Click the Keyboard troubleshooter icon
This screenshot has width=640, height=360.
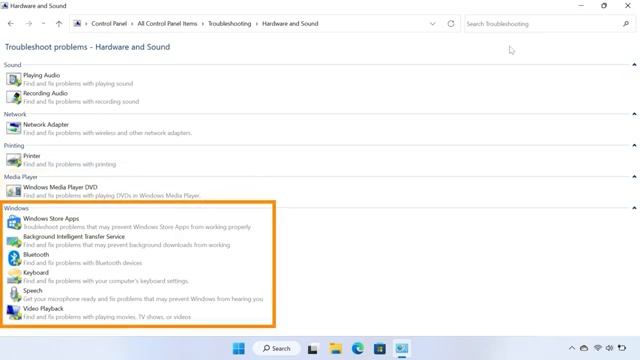click(14, 276)
